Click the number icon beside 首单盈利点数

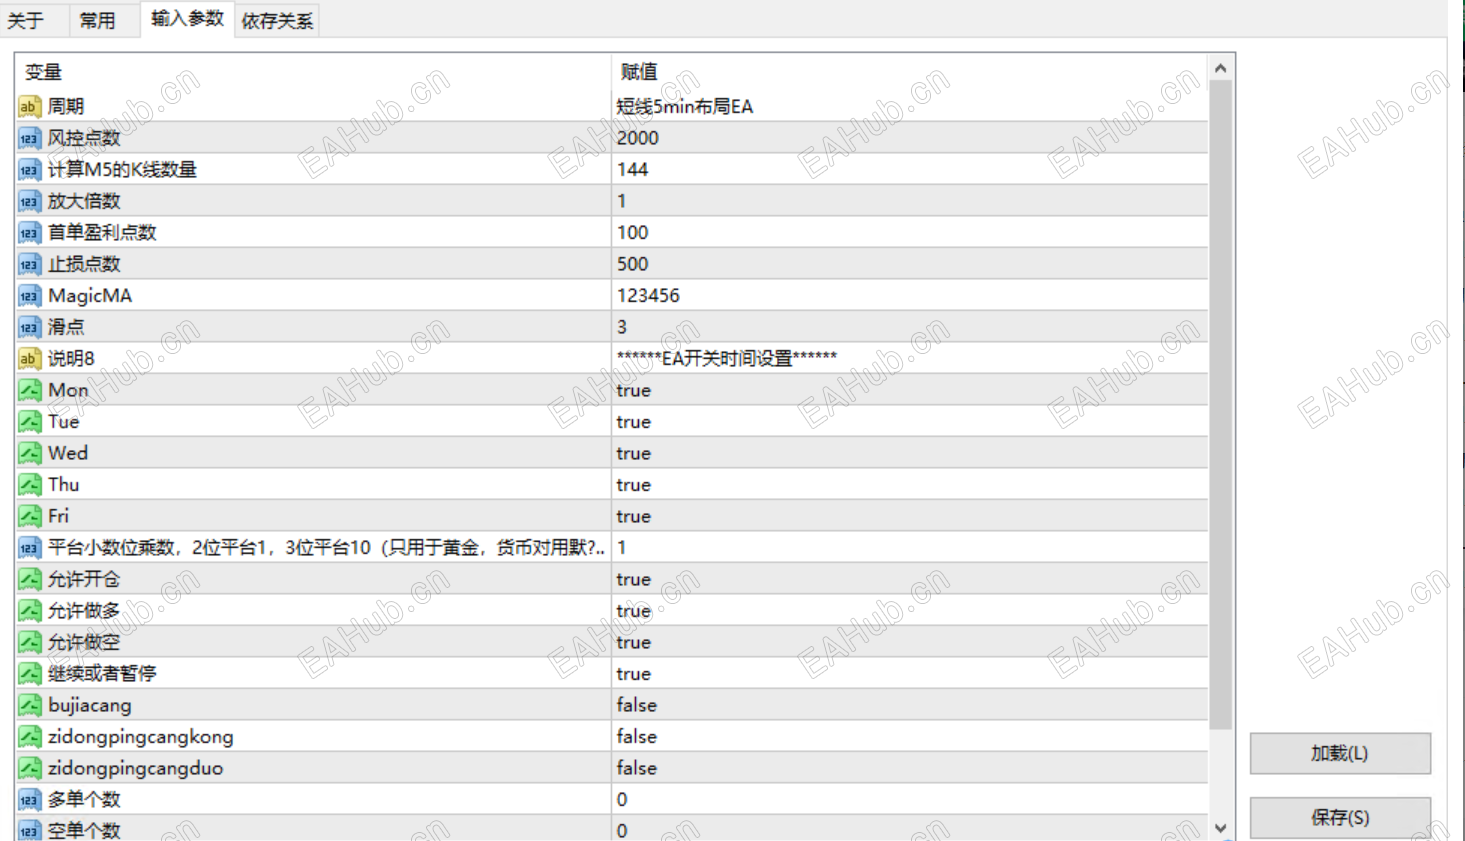(x=29, y=233)
